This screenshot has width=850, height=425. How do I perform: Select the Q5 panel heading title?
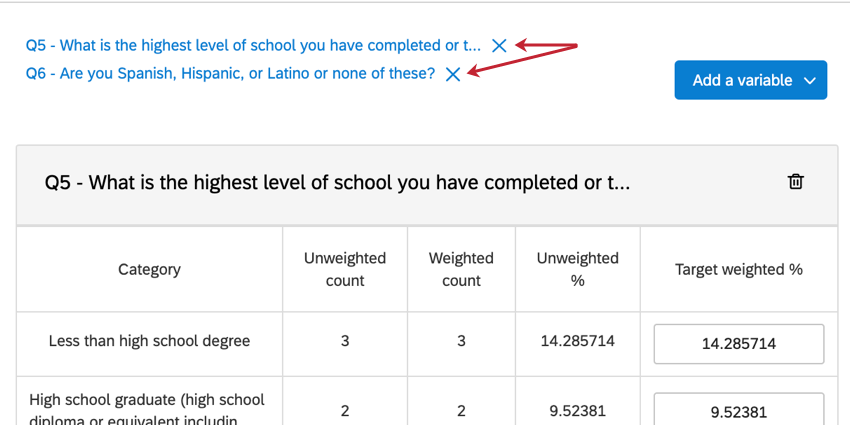(x=337, y=183)
